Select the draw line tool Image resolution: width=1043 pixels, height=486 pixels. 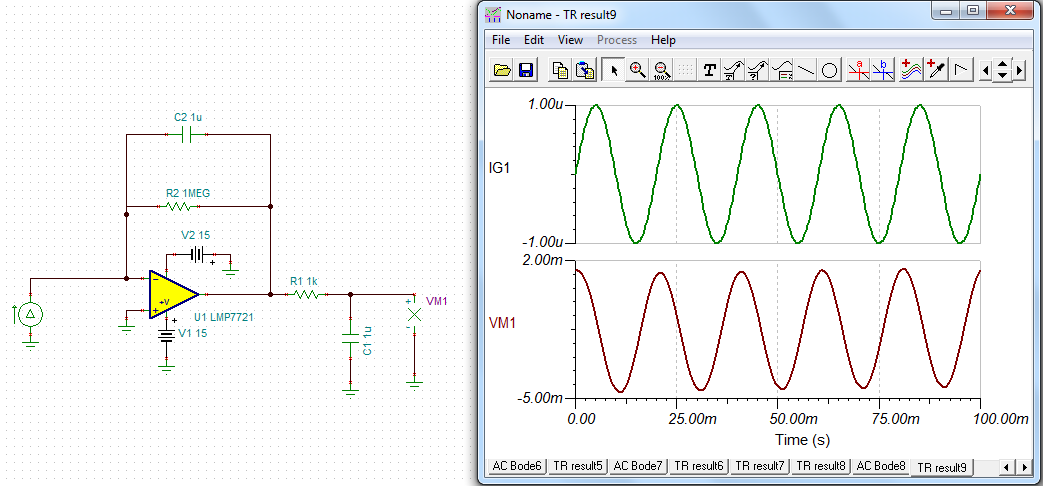point(806,70)
